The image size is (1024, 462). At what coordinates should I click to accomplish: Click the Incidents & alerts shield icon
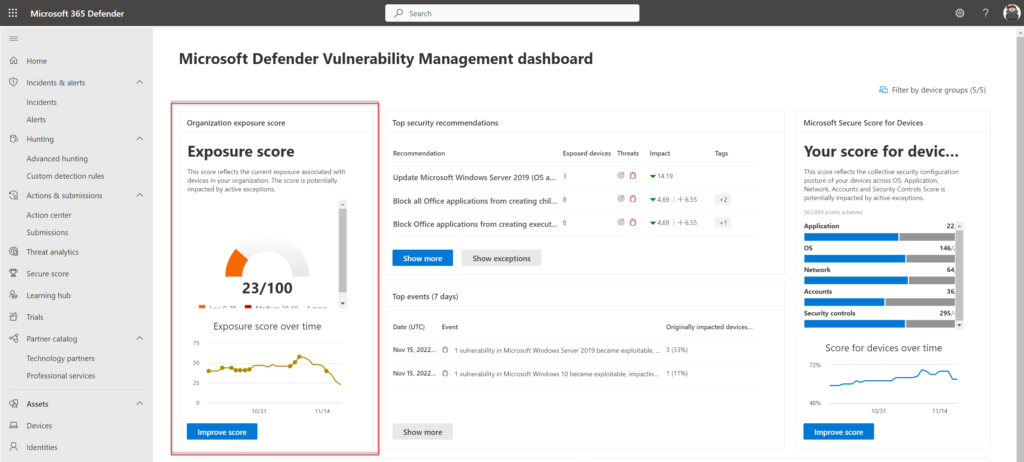[x=13, y=82]
